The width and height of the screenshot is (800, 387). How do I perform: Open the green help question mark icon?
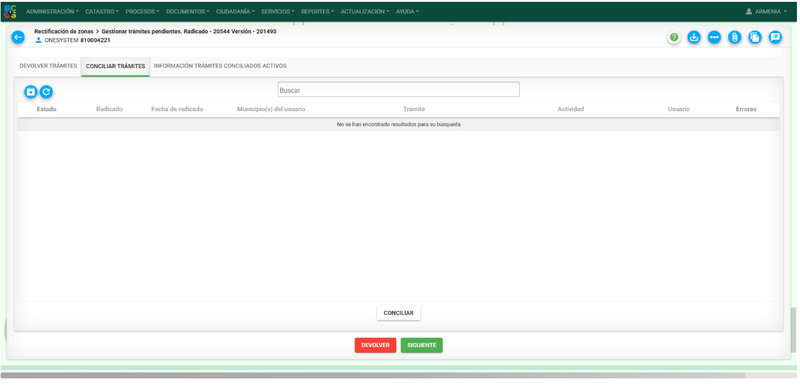[674, 37]
